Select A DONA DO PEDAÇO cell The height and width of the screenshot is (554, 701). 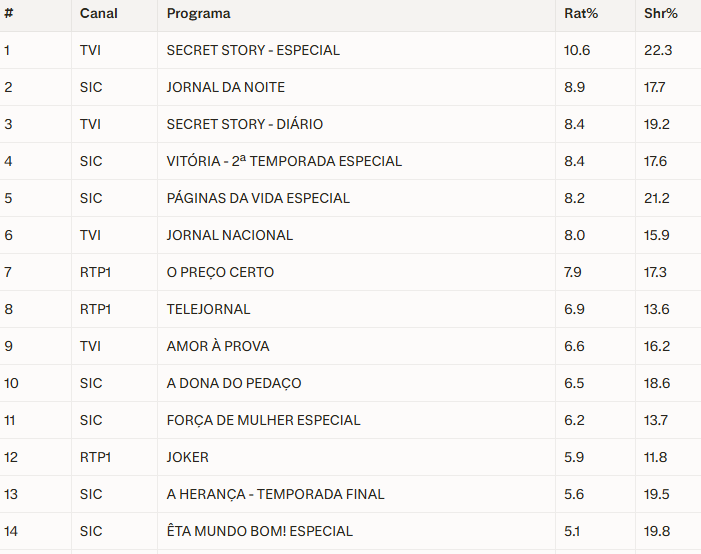(x=233, y=383)
